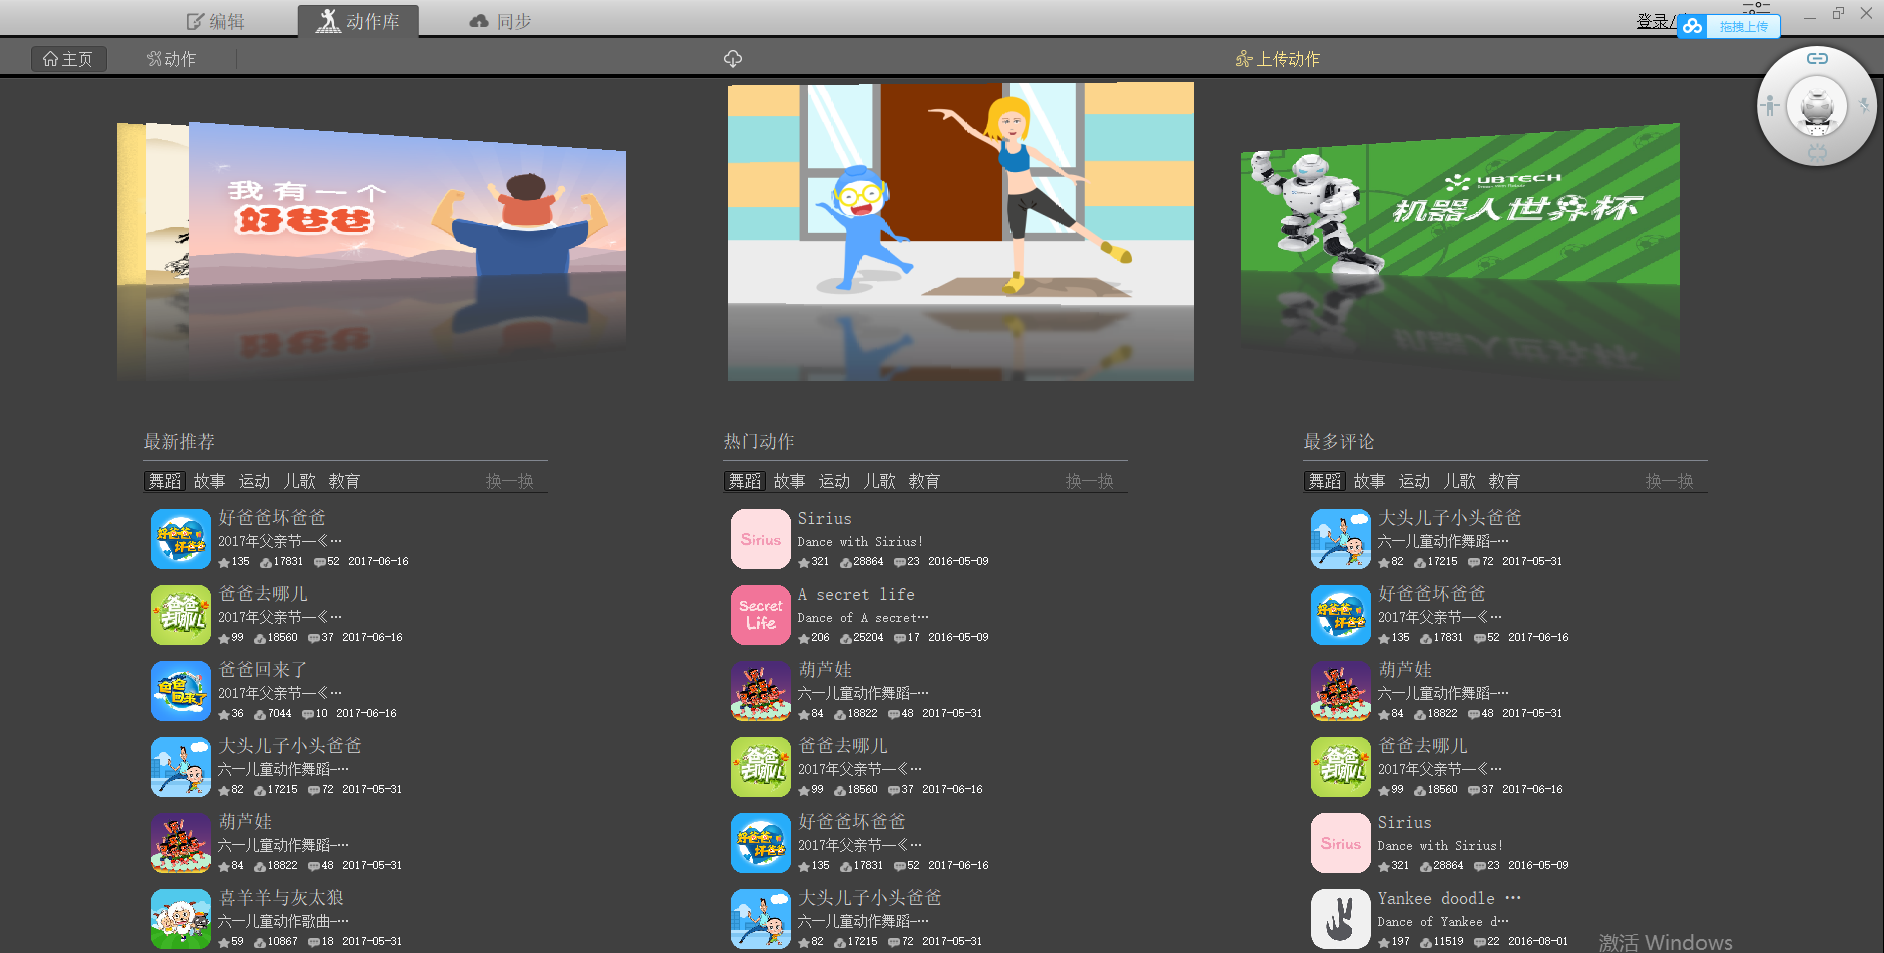Open Sirius icon under 最多评论
Screen dimensions: 1884x953
coord(1341,843)
